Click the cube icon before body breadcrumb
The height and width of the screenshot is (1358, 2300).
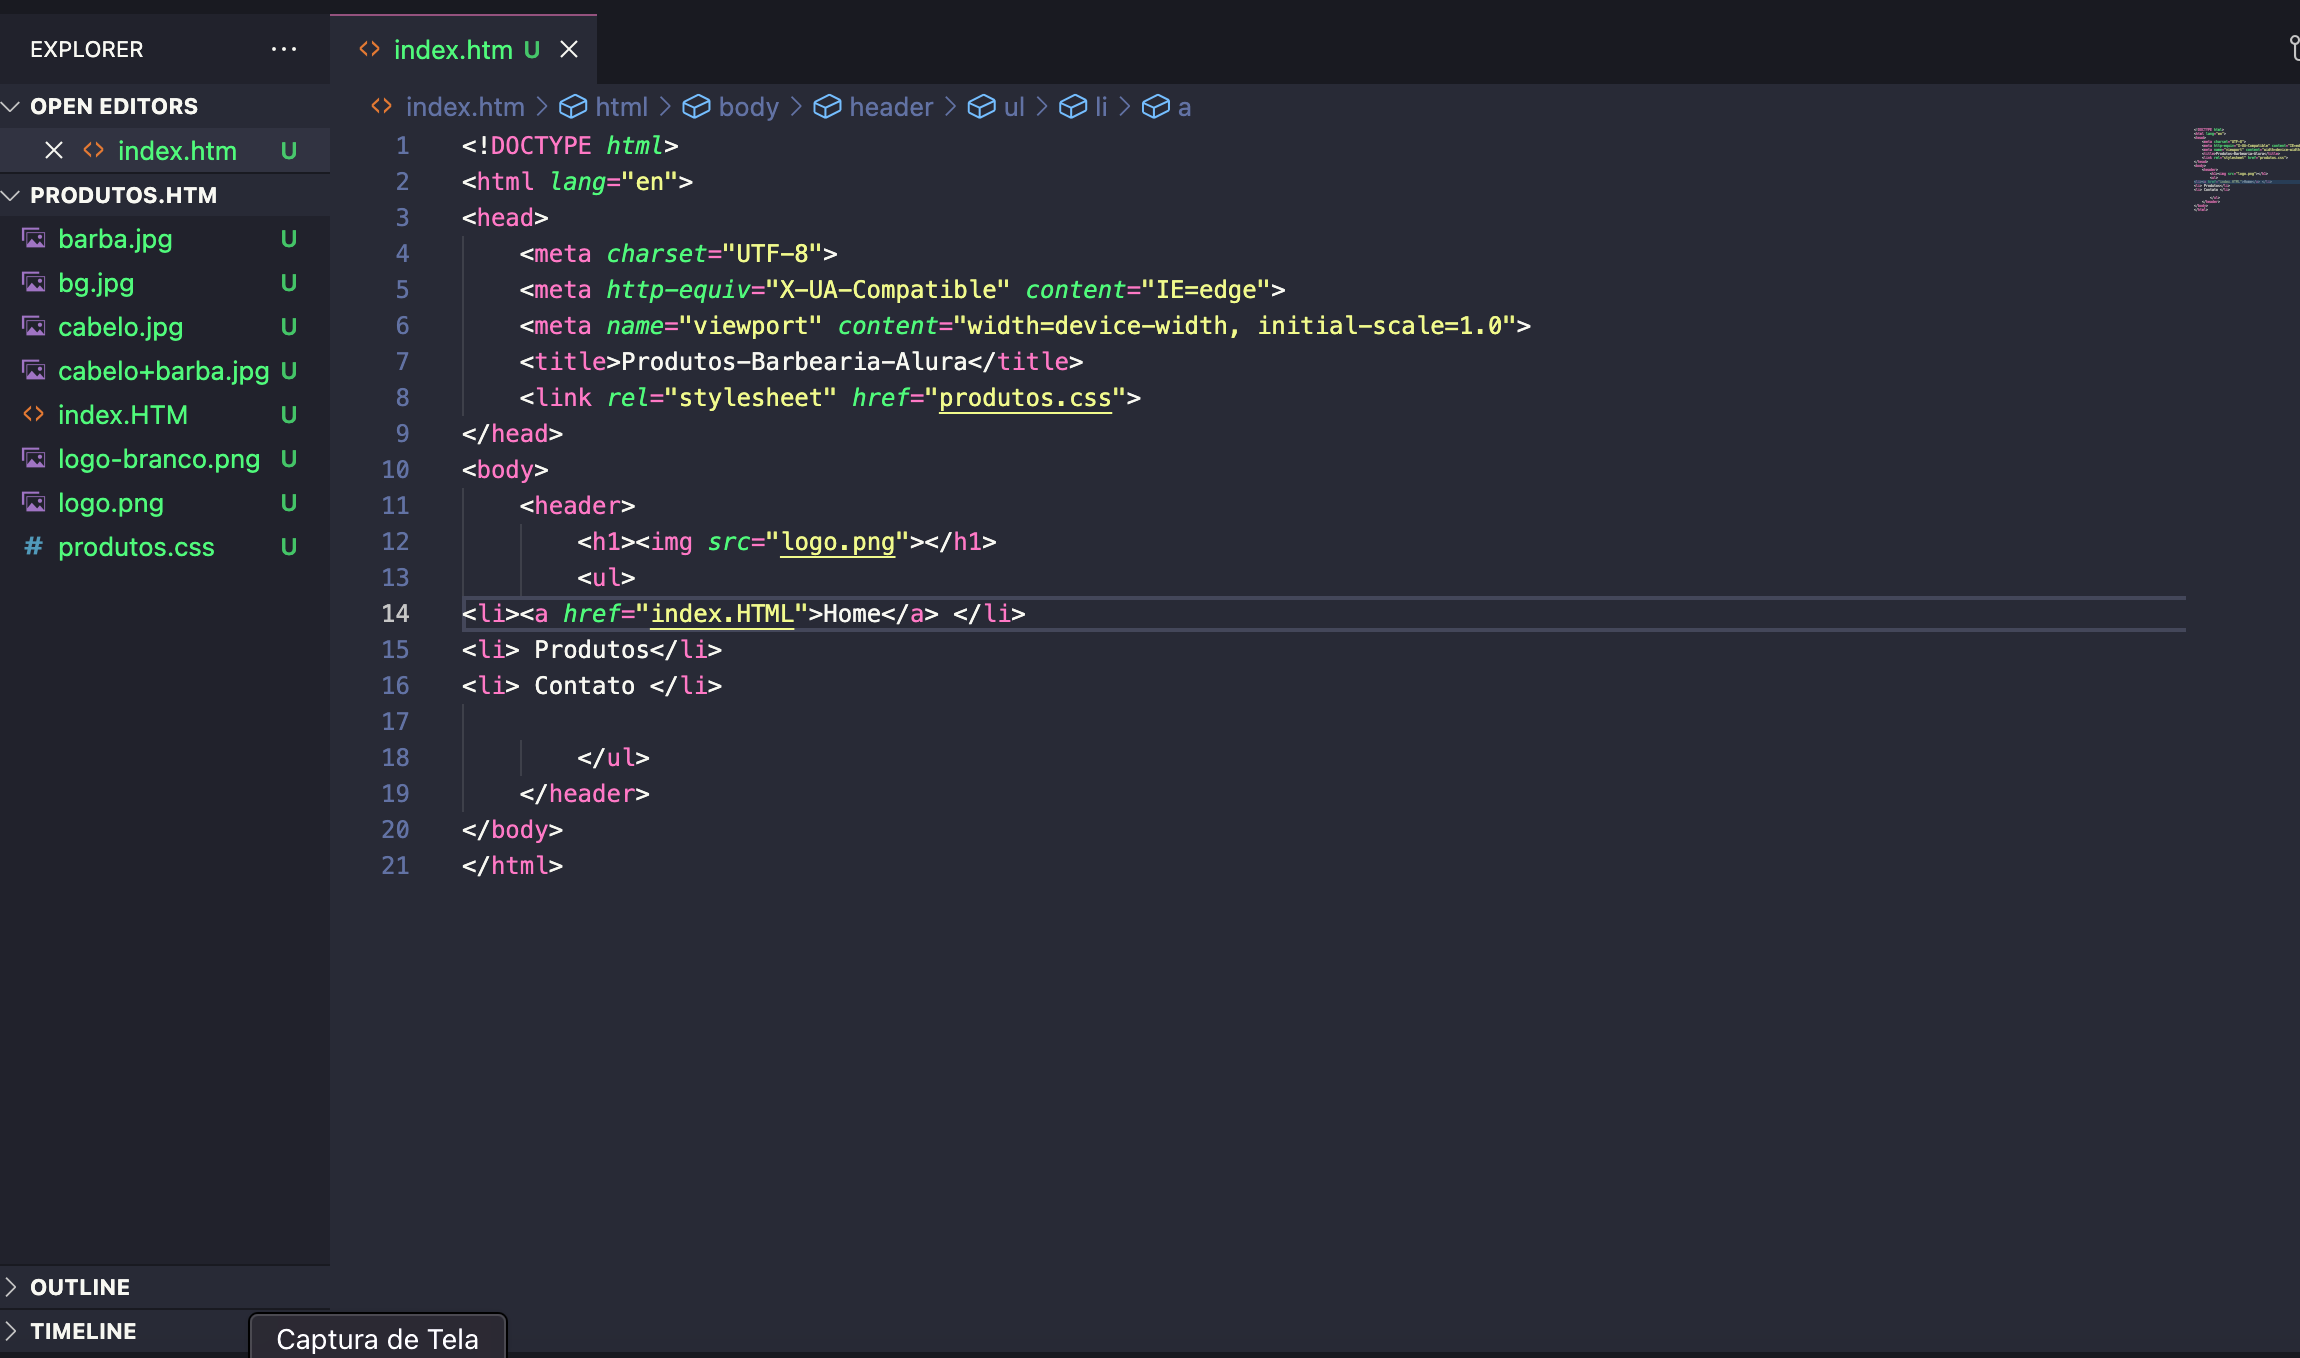click(x=696, y=107)
